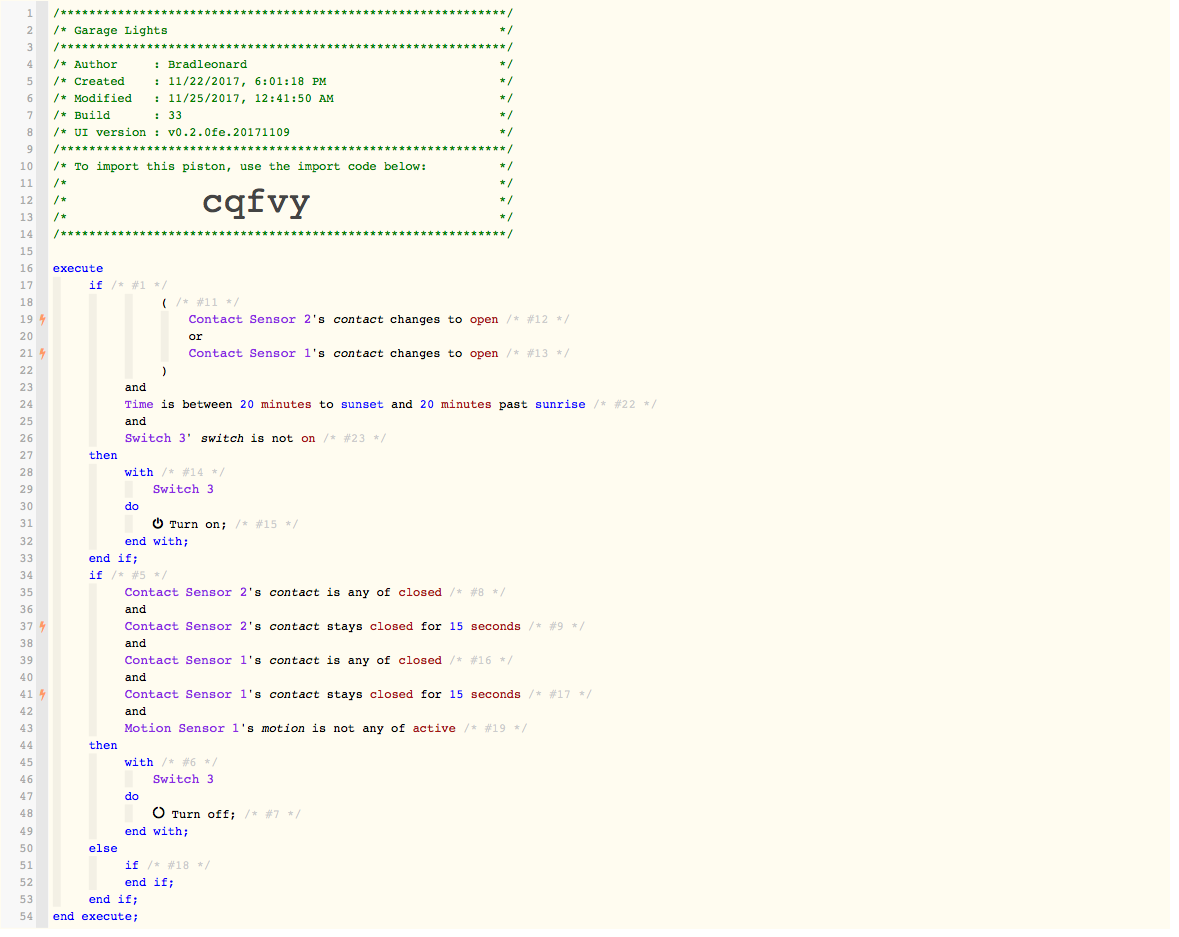Click the 'Turn off;' action
This screenshot has width=1179, height=937.
click(203, 814)
